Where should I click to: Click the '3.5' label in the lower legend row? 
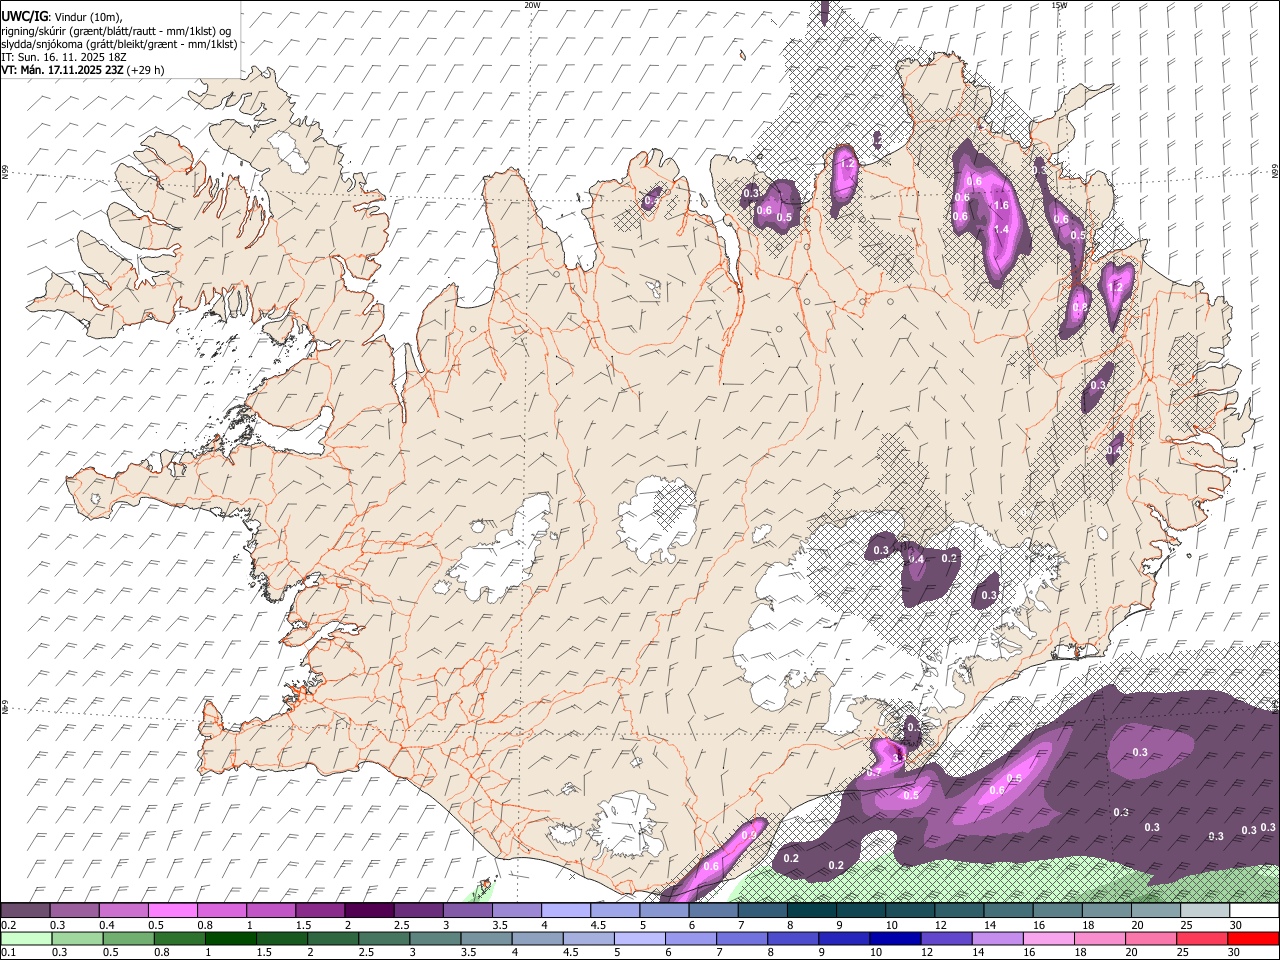tap(468, 952)
